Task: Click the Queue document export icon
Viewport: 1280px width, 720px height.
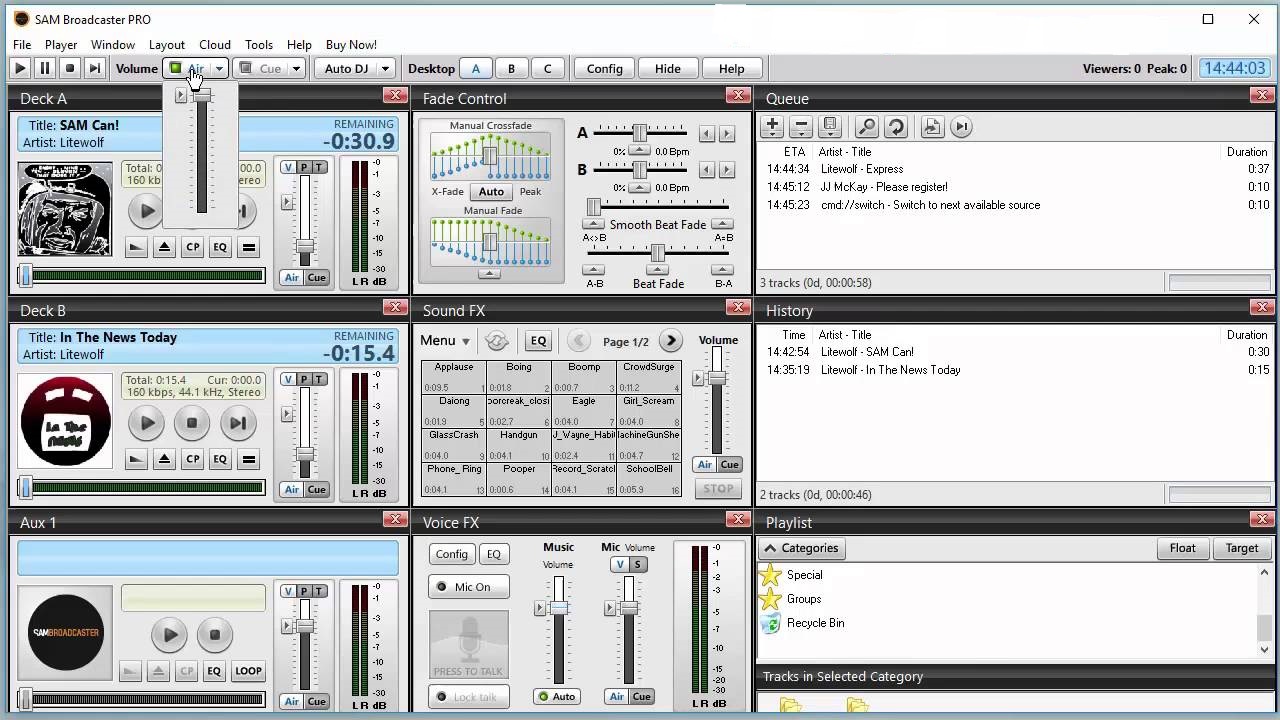Action: [932, 127]
